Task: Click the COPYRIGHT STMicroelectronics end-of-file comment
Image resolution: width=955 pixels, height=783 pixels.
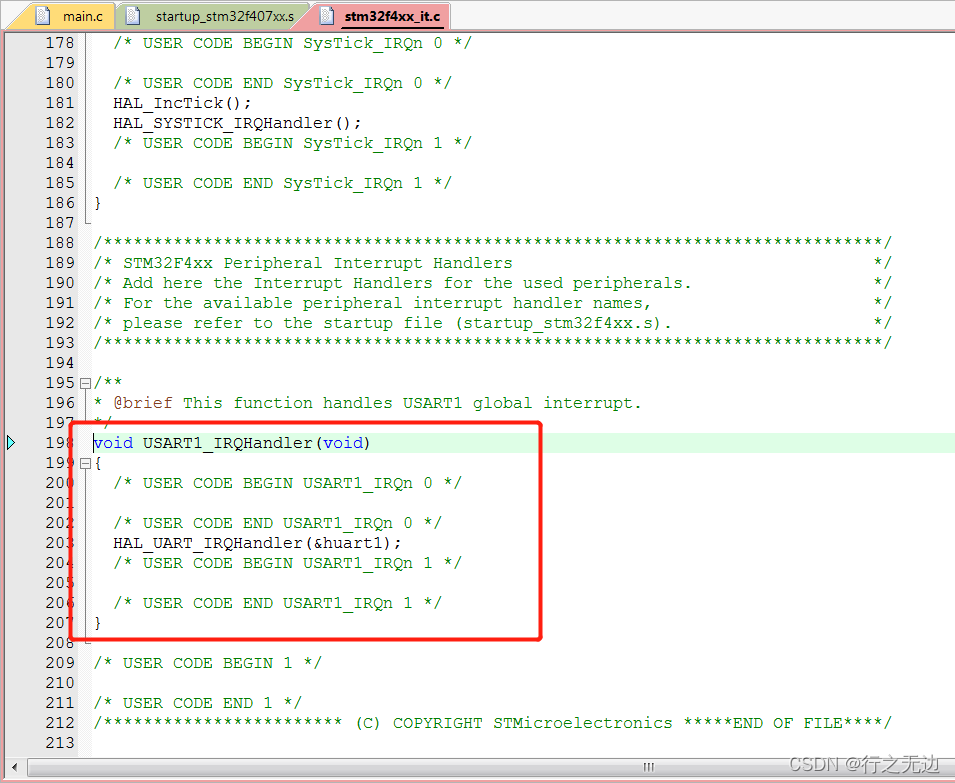Action: (x=493, y=723)
